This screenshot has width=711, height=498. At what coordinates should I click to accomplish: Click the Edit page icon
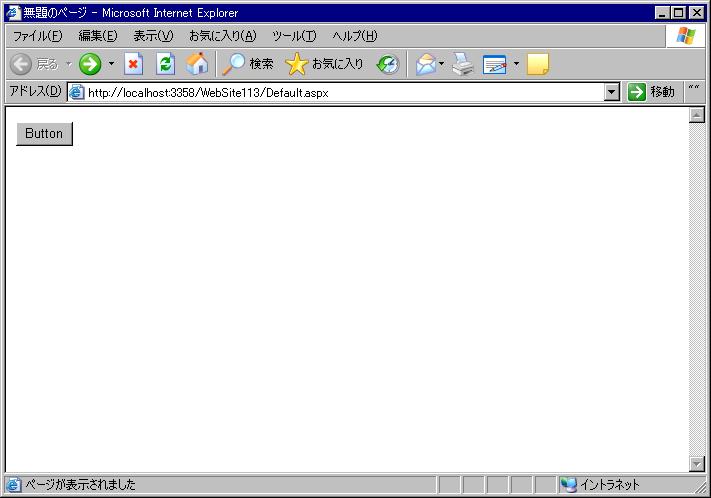(495, 64)
